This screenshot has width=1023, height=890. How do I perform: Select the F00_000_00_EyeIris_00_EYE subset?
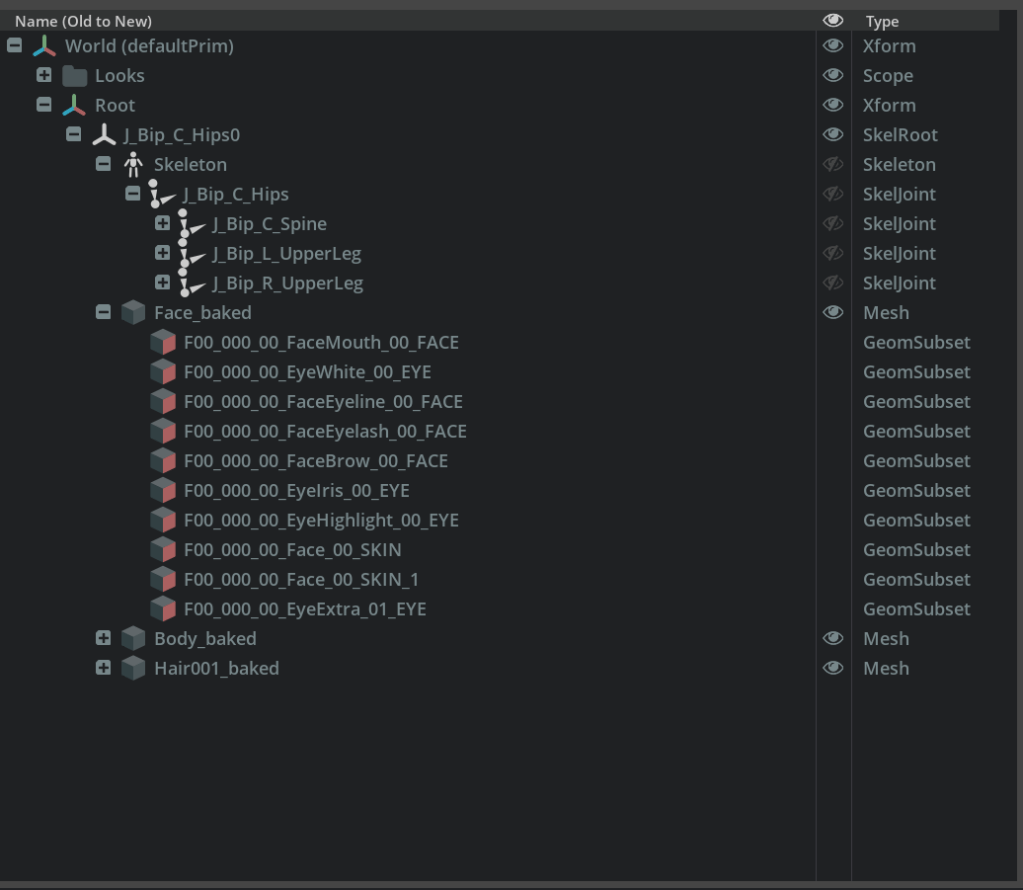(296, 491)
